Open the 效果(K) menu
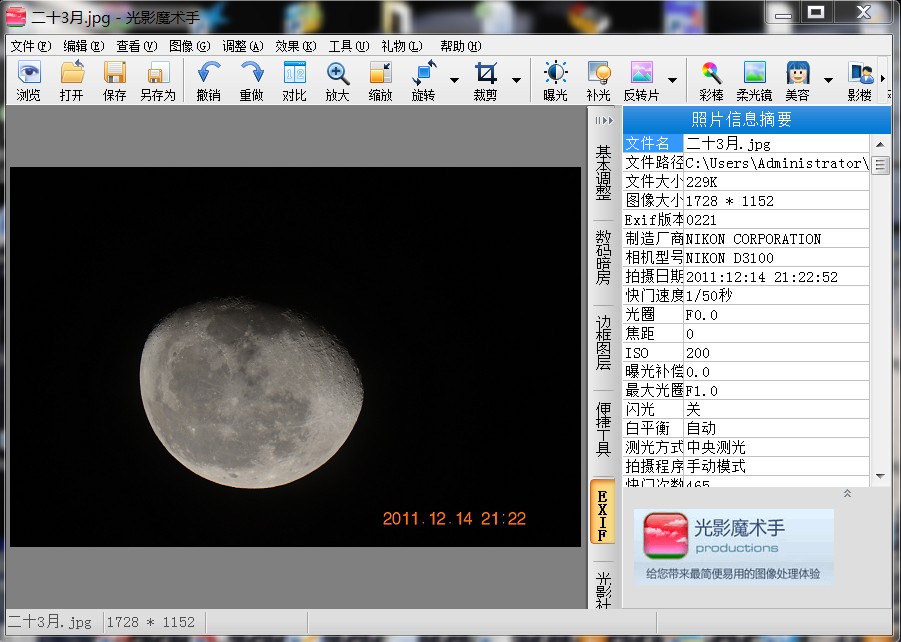This screenshot has width=901, height=642. coord(295,46)
